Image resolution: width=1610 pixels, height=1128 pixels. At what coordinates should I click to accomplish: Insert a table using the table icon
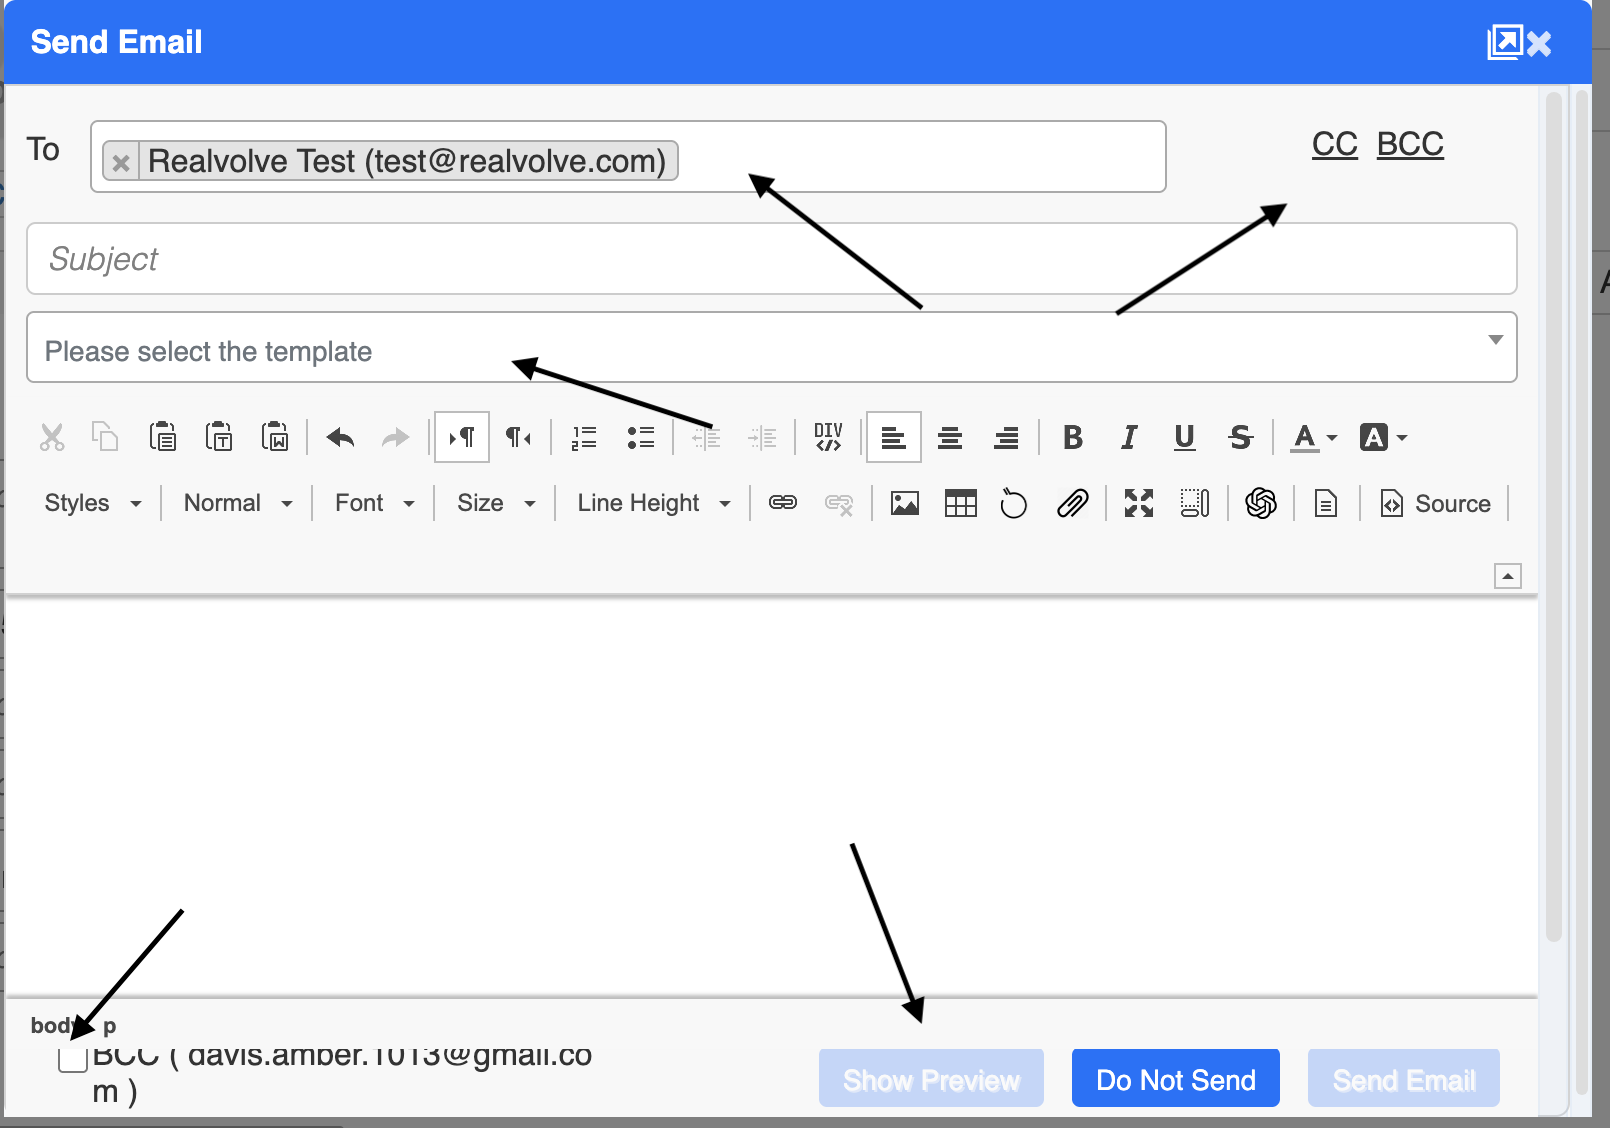(x=960, y=503)
